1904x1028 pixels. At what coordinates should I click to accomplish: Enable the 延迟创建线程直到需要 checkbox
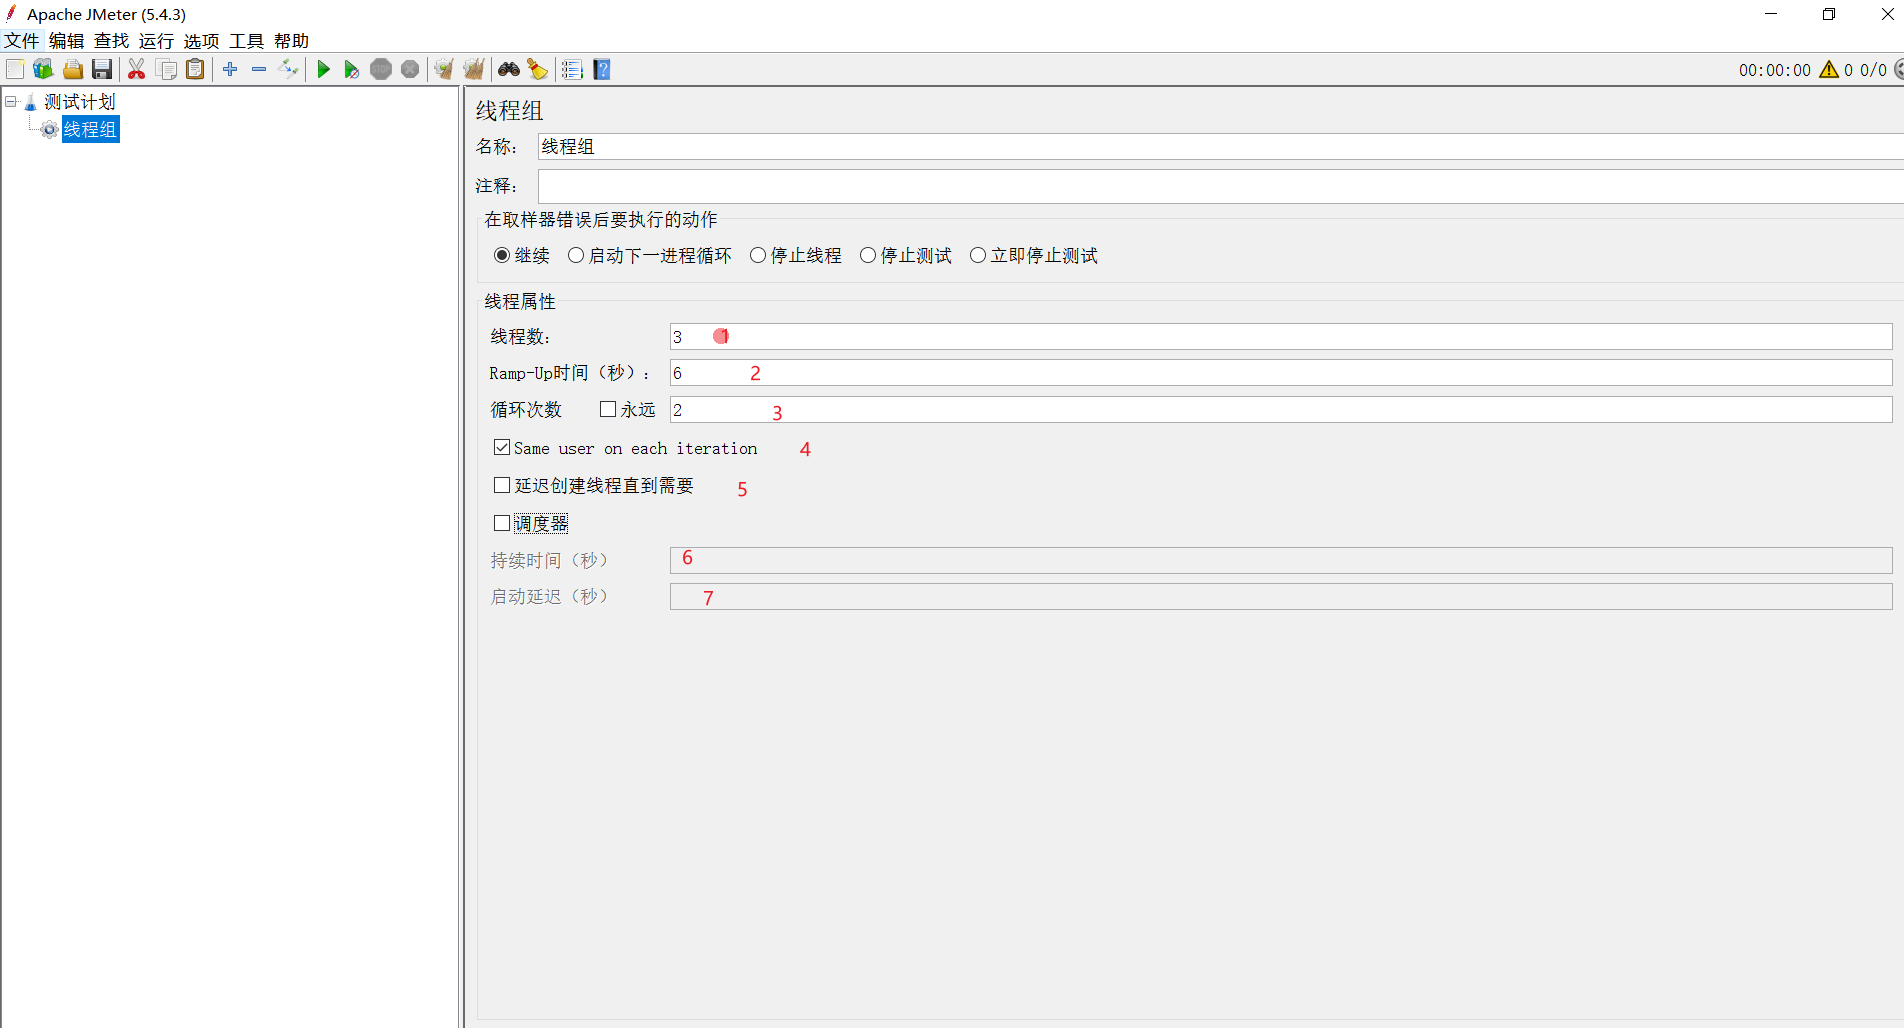[x=502, y=485]
